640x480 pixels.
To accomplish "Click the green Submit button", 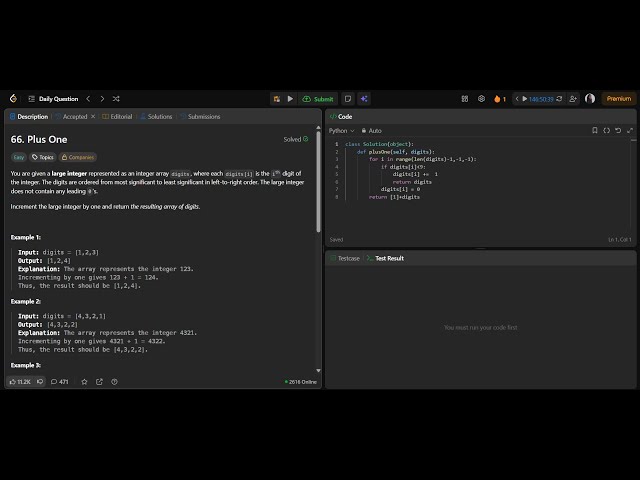I will click(x=319, y=99).
